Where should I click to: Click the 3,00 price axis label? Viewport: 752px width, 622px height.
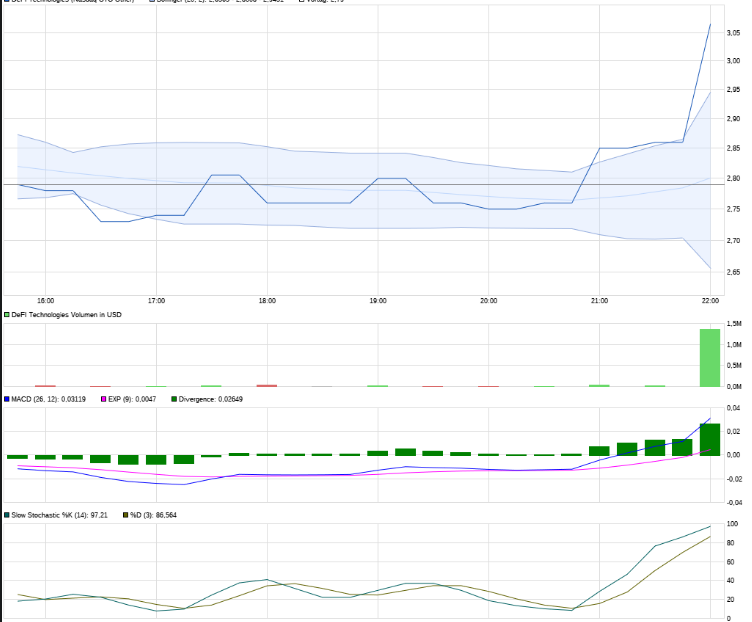[x=733, y=61]
